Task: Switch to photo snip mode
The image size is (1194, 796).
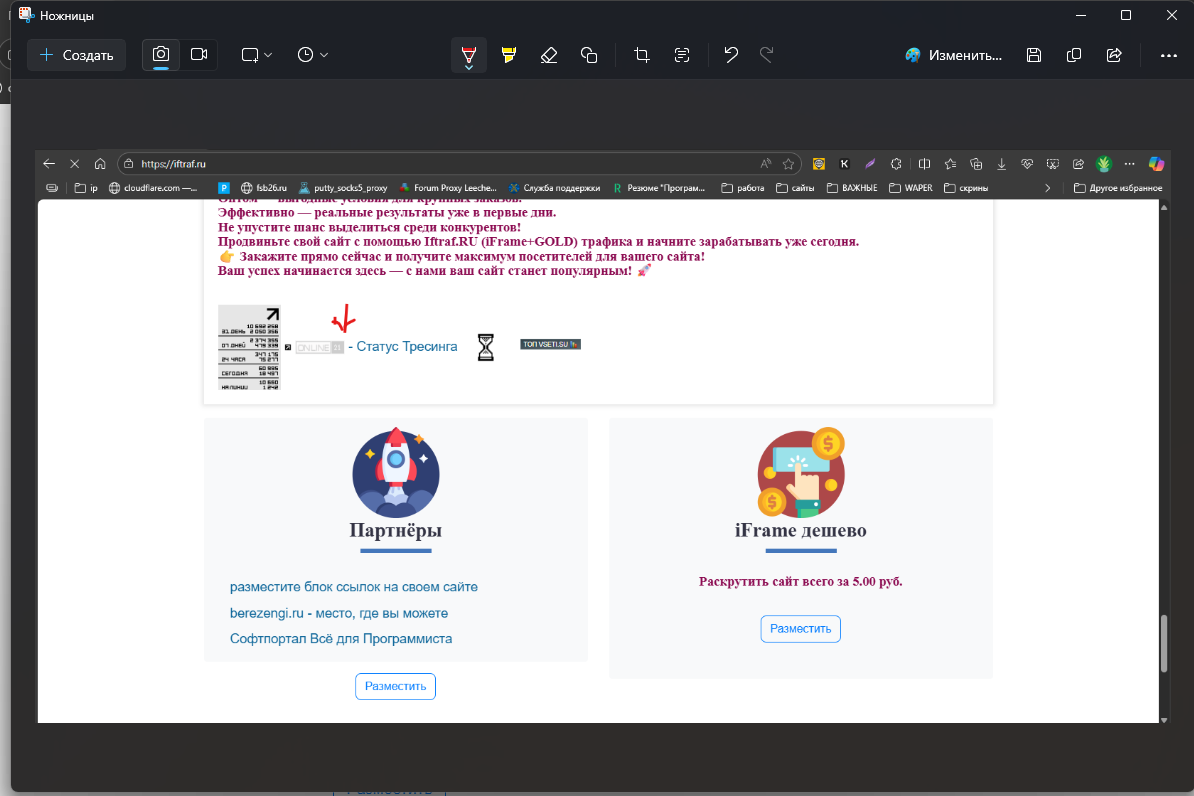Action: [x=161, y=55]
